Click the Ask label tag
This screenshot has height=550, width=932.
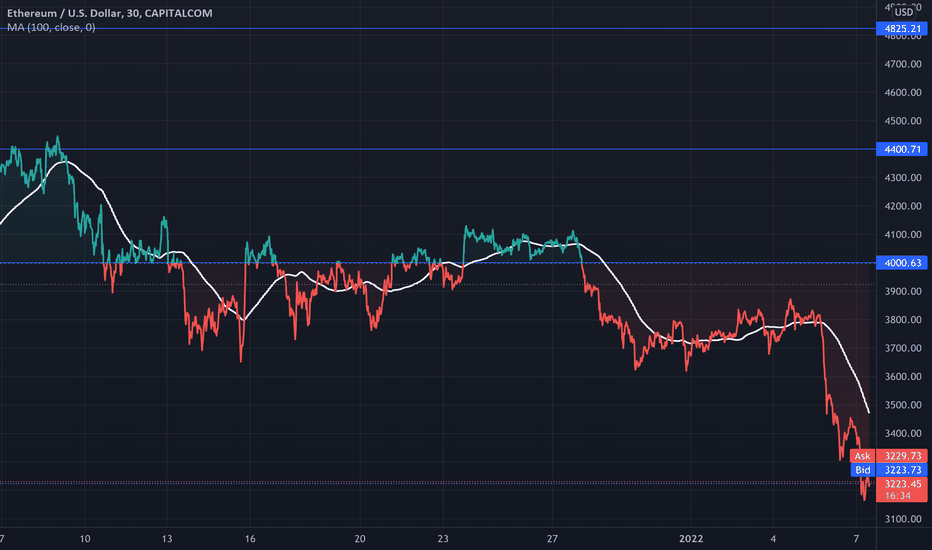[x=862, y=456]
